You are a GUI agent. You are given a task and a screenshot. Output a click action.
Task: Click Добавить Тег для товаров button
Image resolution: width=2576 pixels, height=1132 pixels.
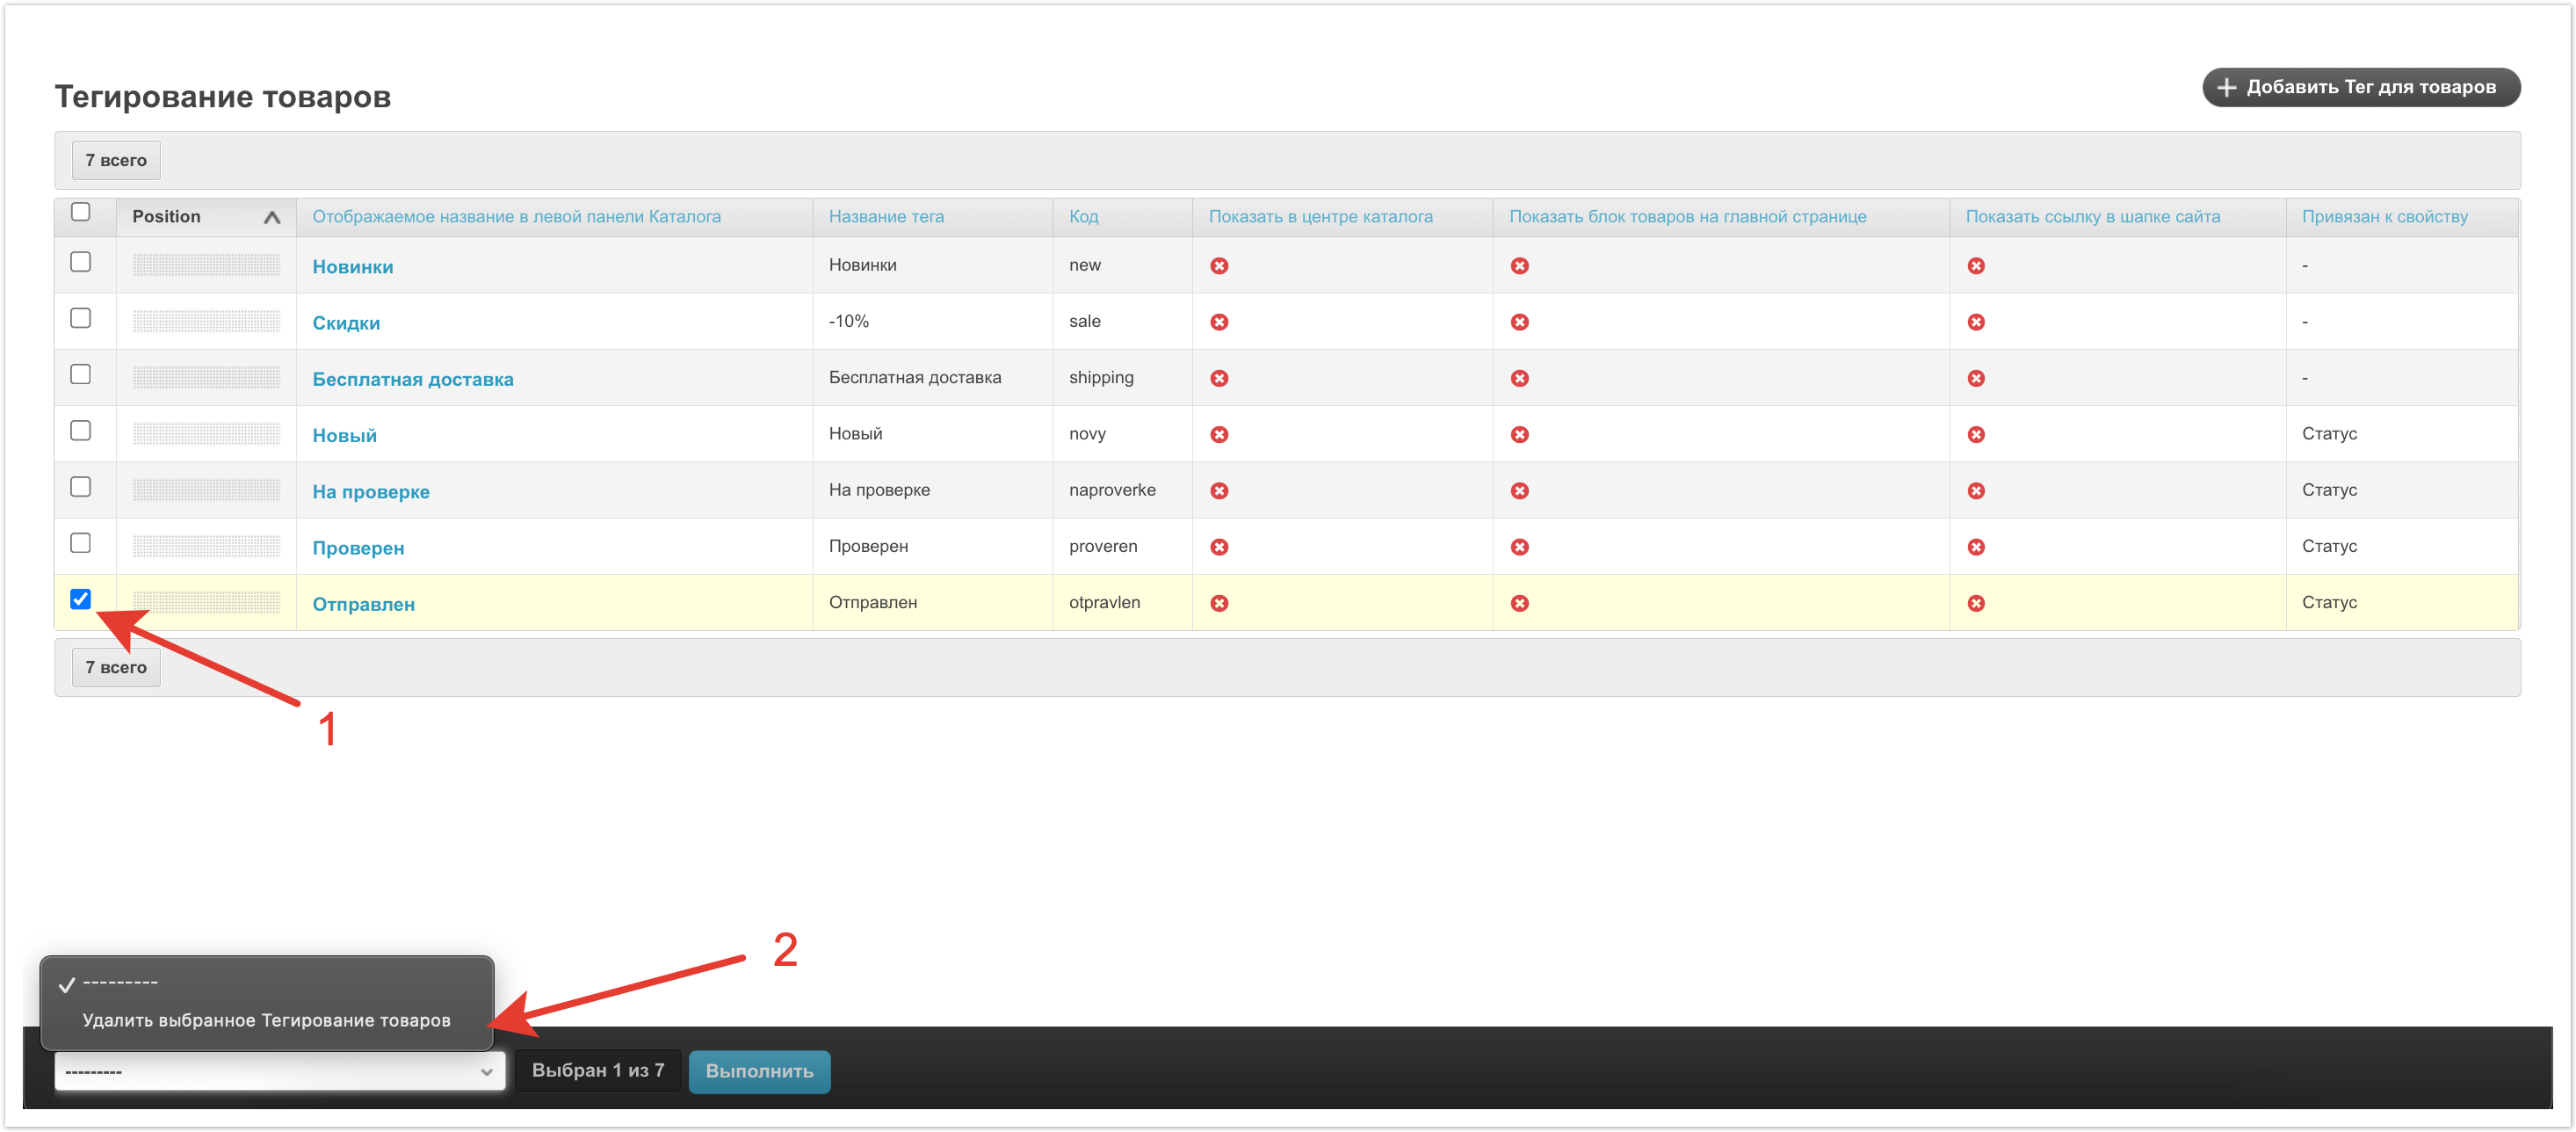pos(2360,87)
